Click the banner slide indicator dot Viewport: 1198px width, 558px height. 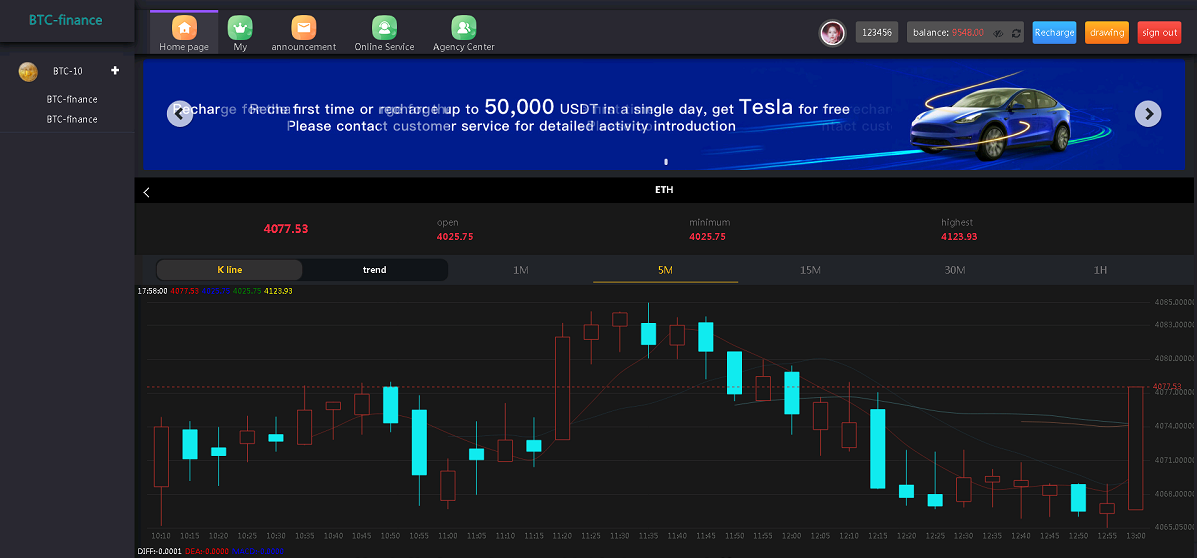coord(666,161)
